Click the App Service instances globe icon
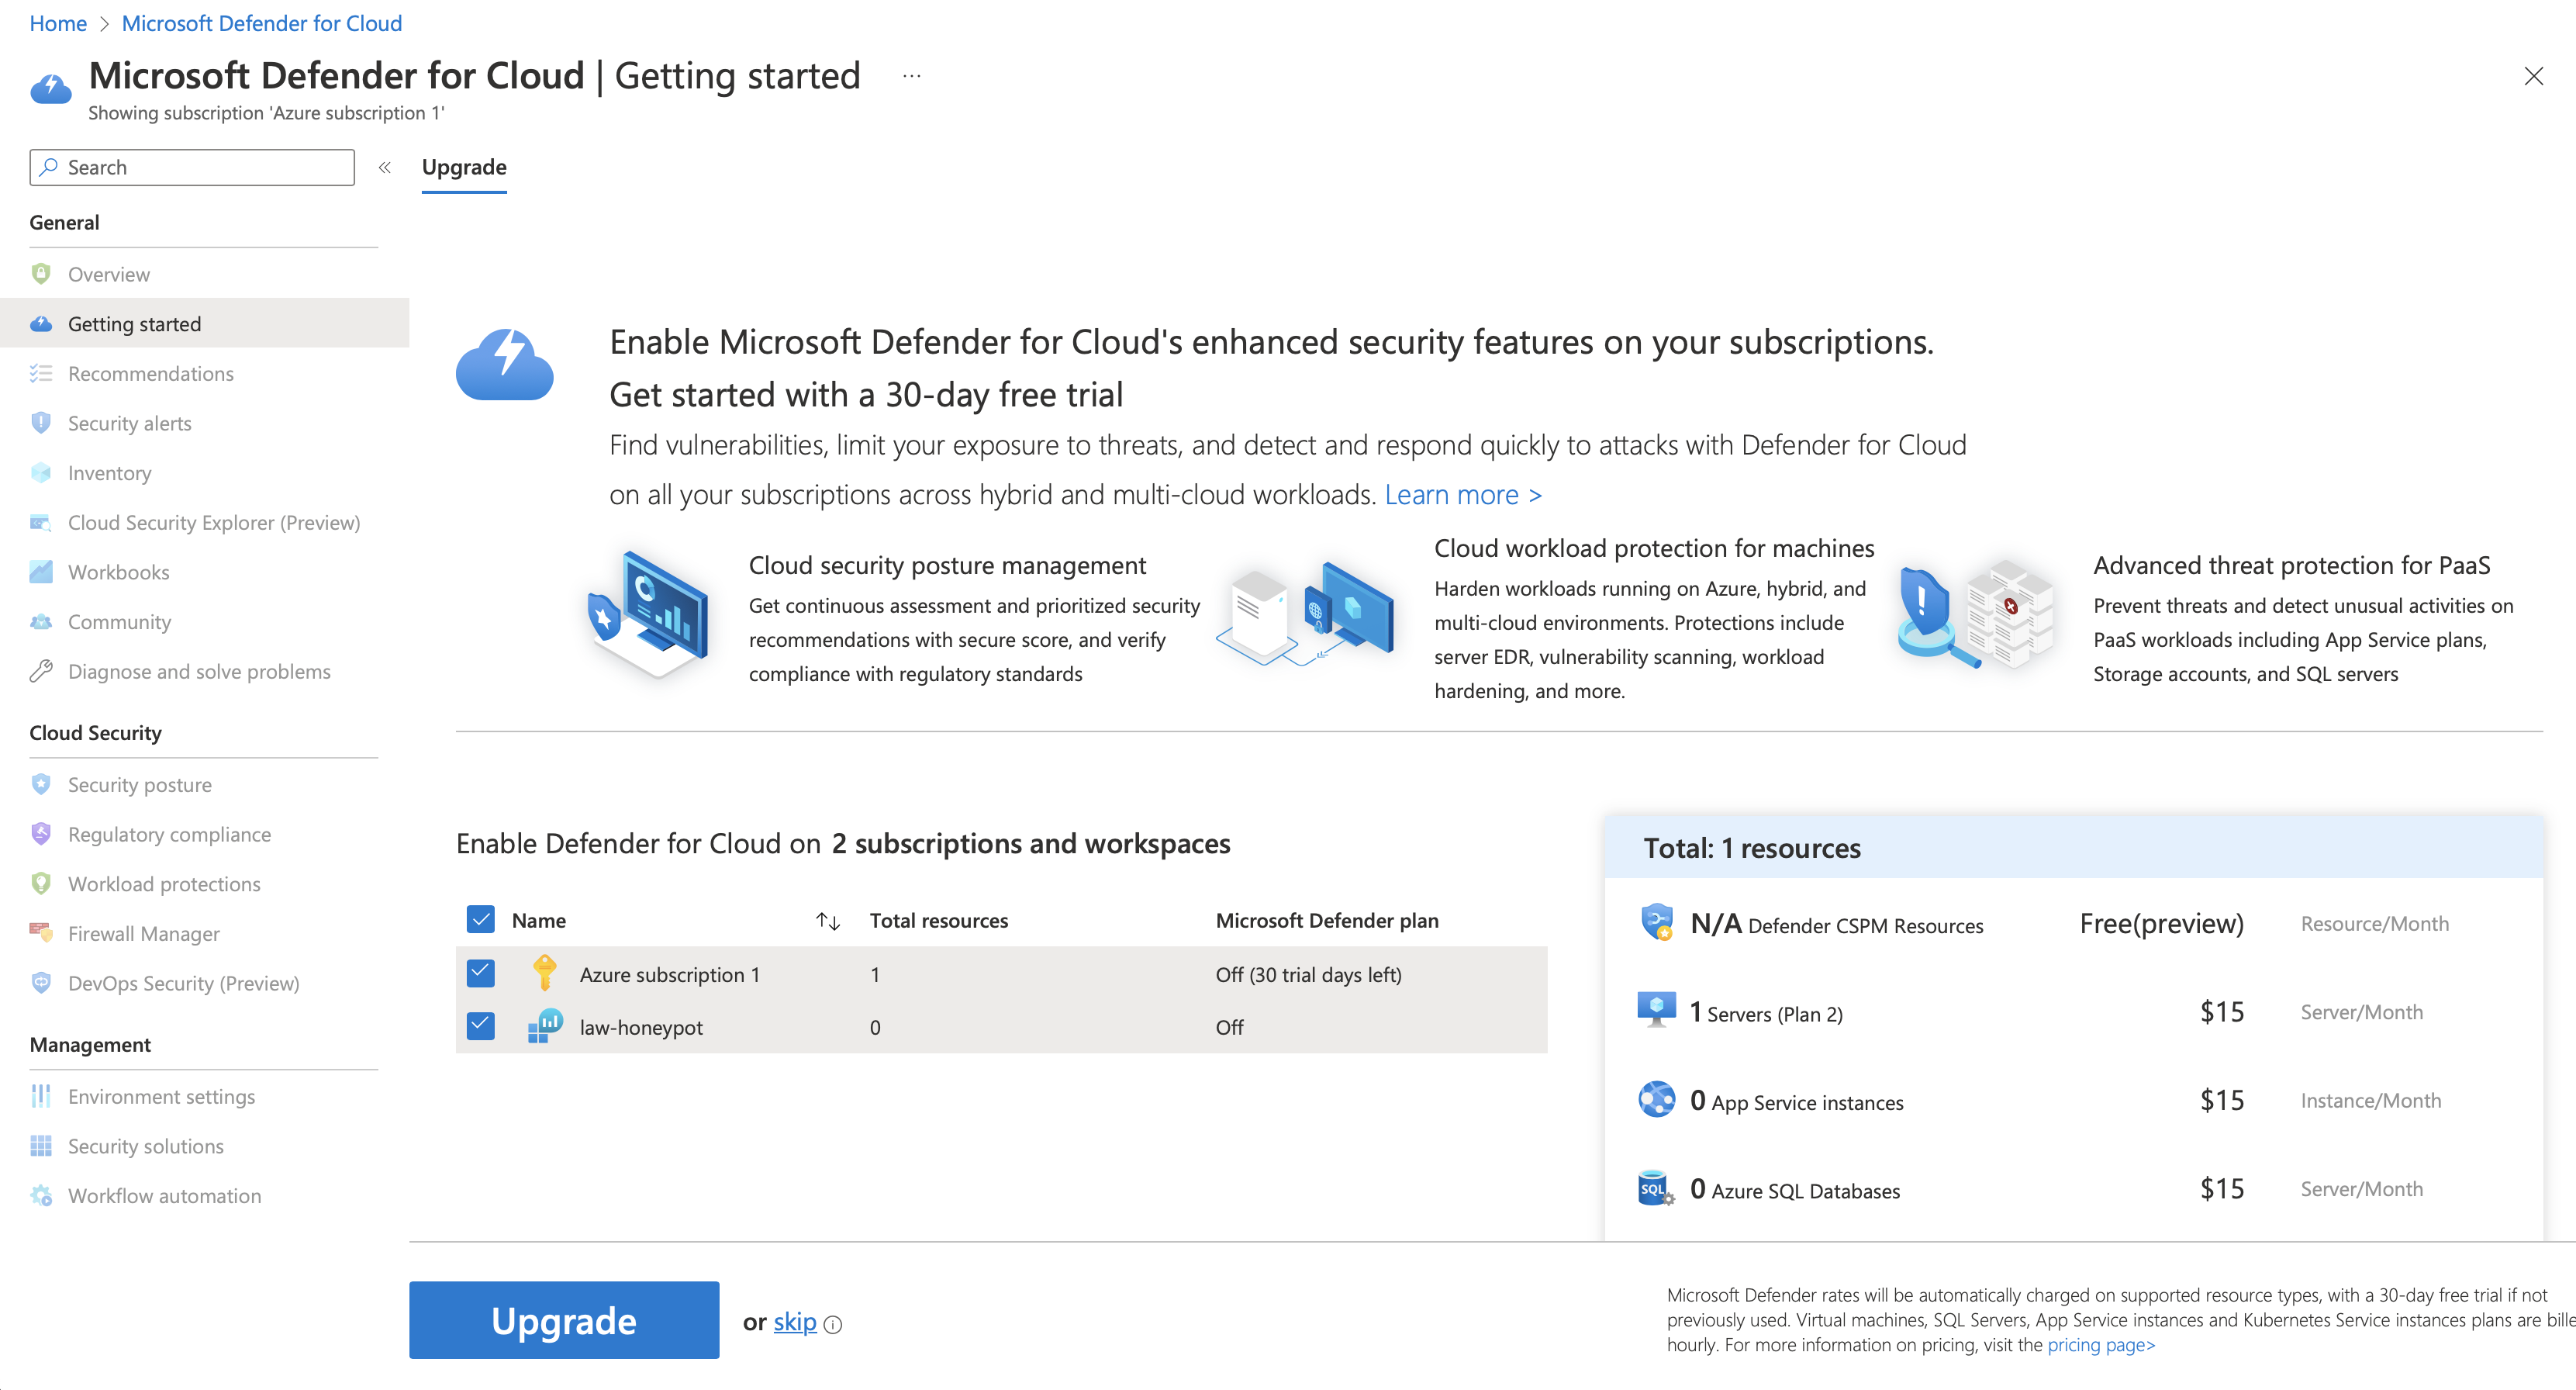The image size is (2576, 1390). click(1657, 1099)
